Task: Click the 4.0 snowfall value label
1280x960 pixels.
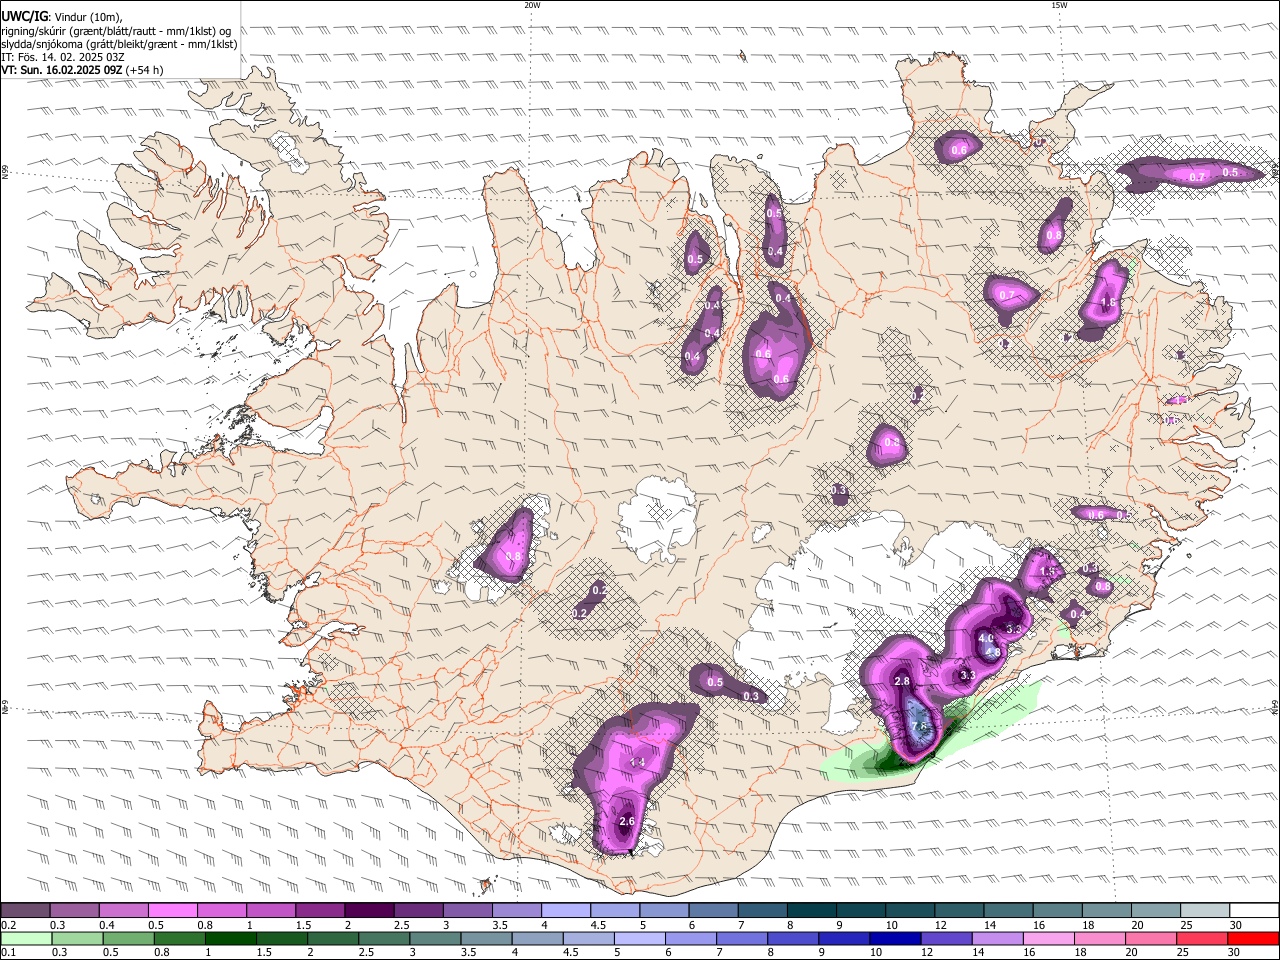Action: pyautogui.click(x=986, y=638)
